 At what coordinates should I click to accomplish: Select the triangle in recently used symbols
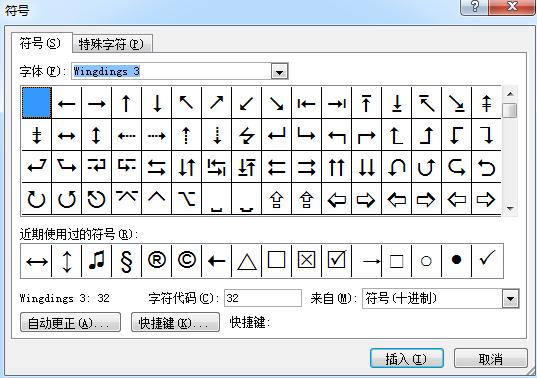coord(247,261)
